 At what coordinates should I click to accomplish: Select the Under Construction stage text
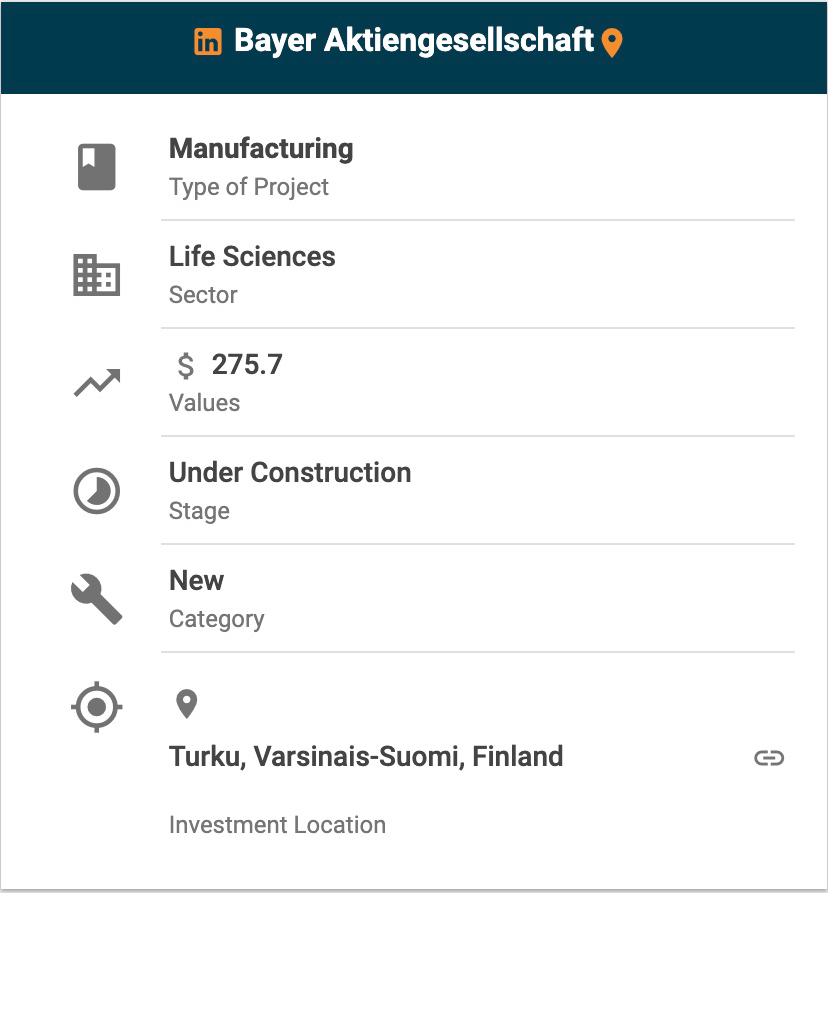pos(290,473)
